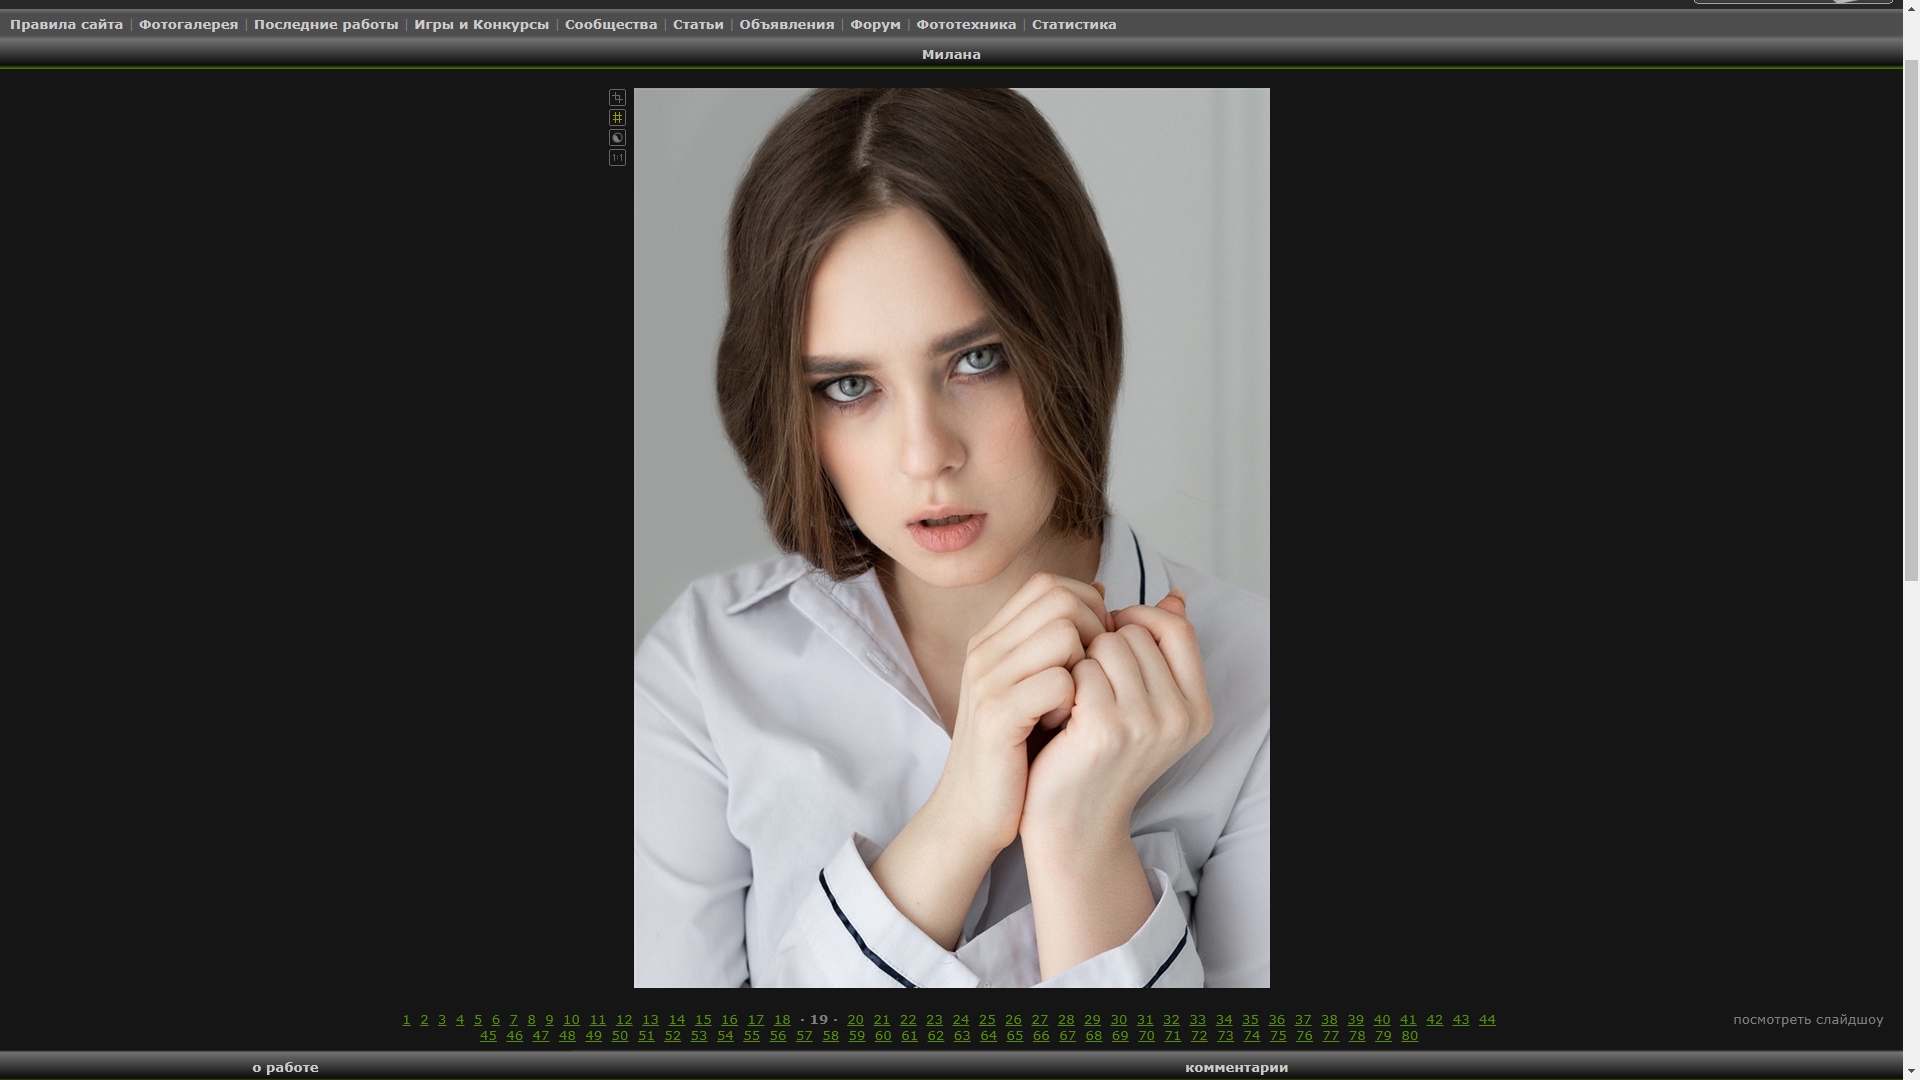Screen dimensions: 1920x1080
Task: Click the photo title Милана
Action: (951, 54)
